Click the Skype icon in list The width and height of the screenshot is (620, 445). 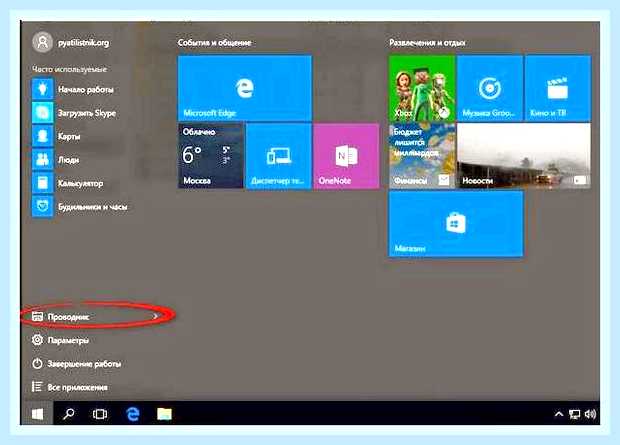click(43, 113)
